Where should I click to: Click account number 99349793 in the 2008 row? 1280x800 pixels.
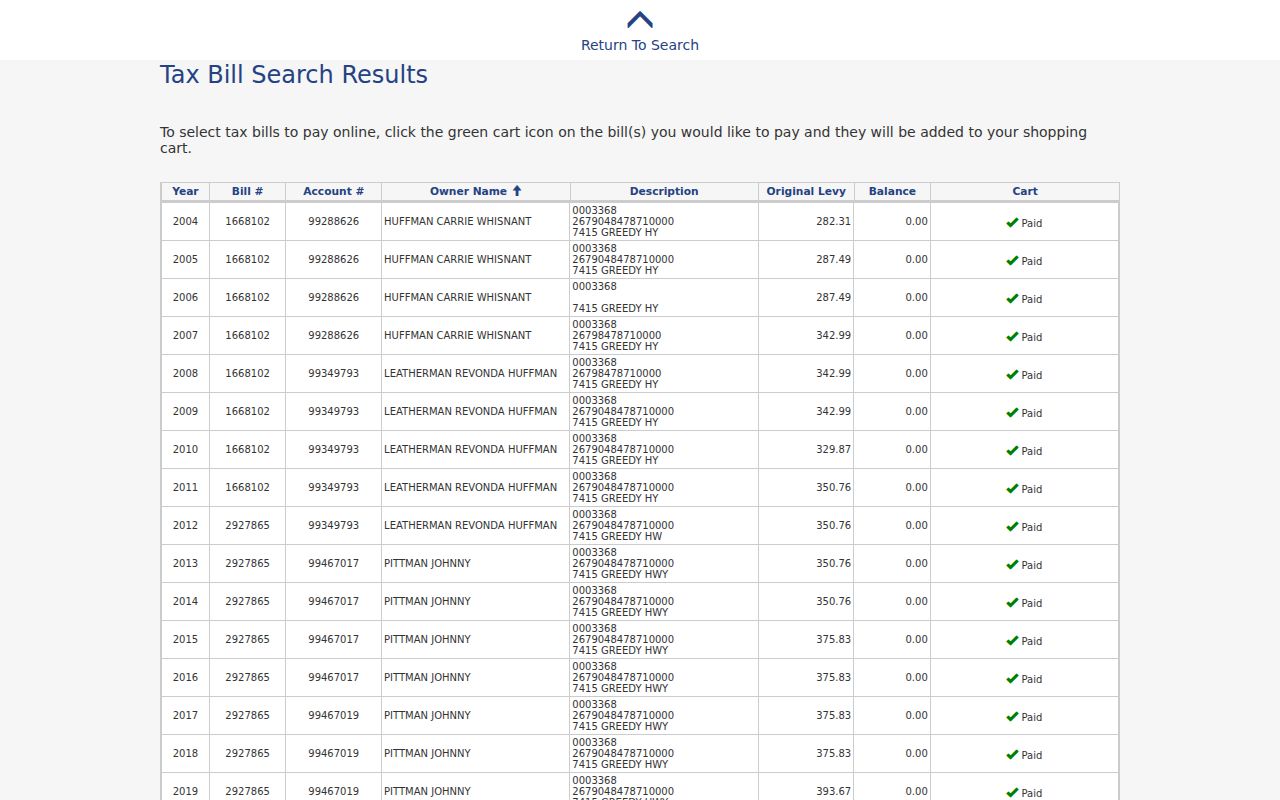(333, 373)
